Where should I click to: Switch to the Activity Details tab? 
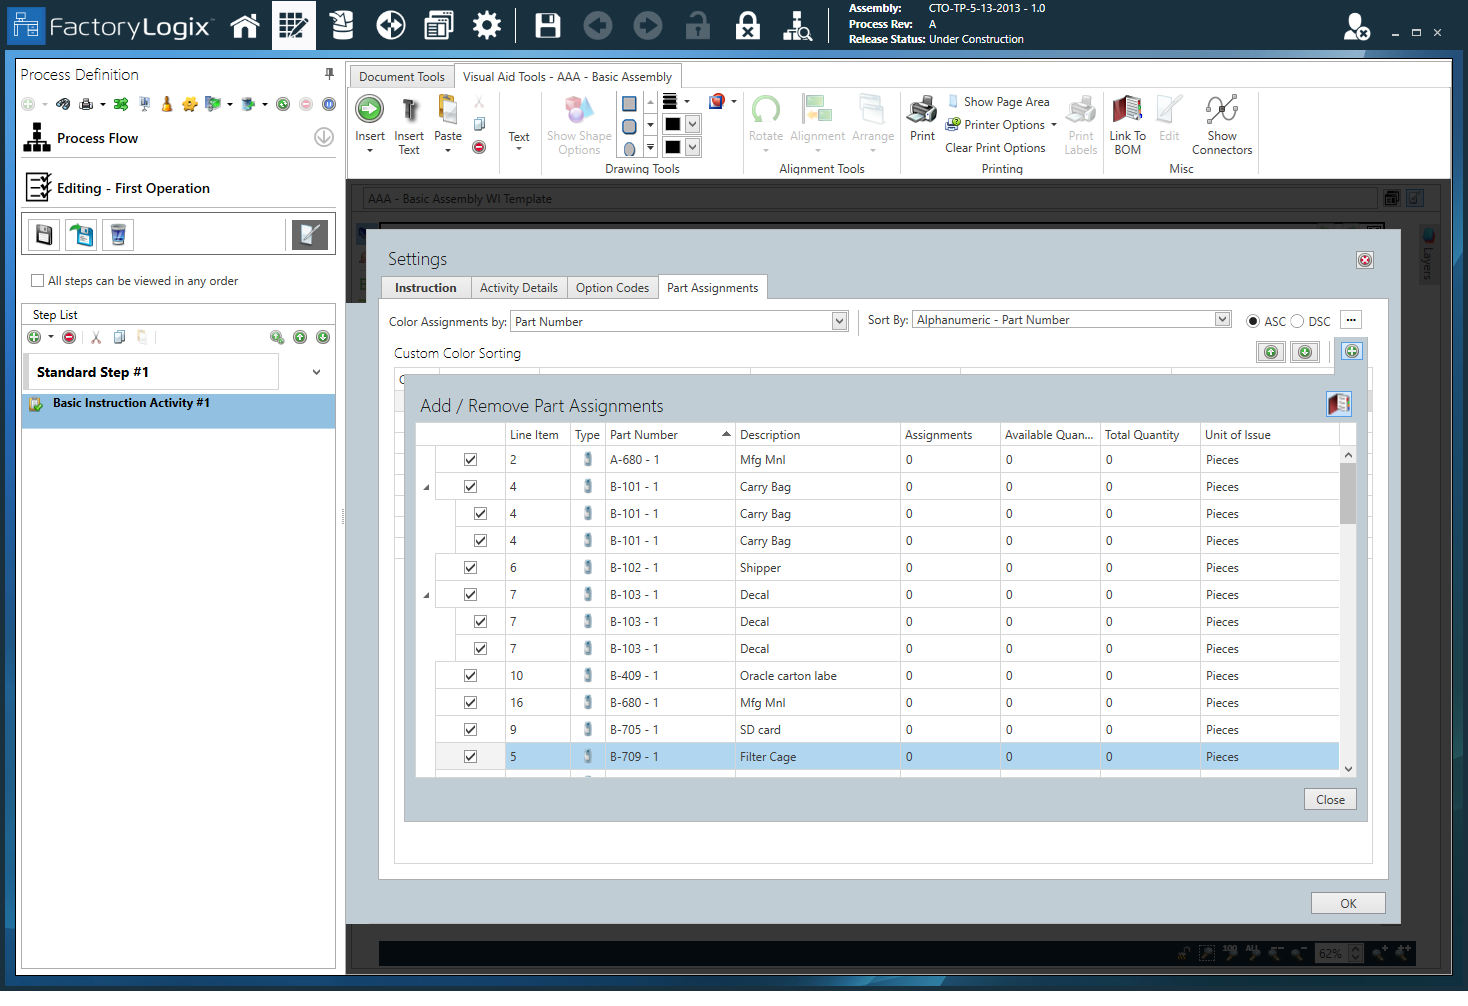pyautogui.click(x=518, y=288)
